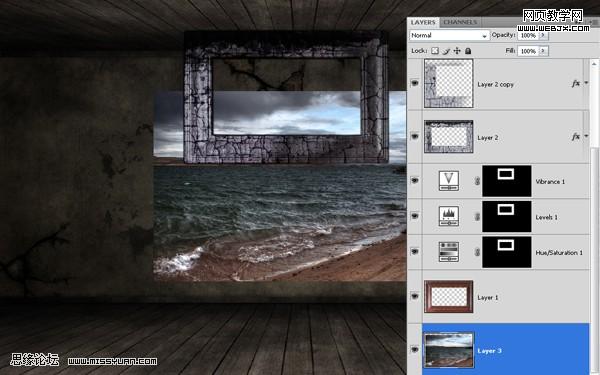
Task: Toggle visibility of Layer 1
Action: click(415, 296)
